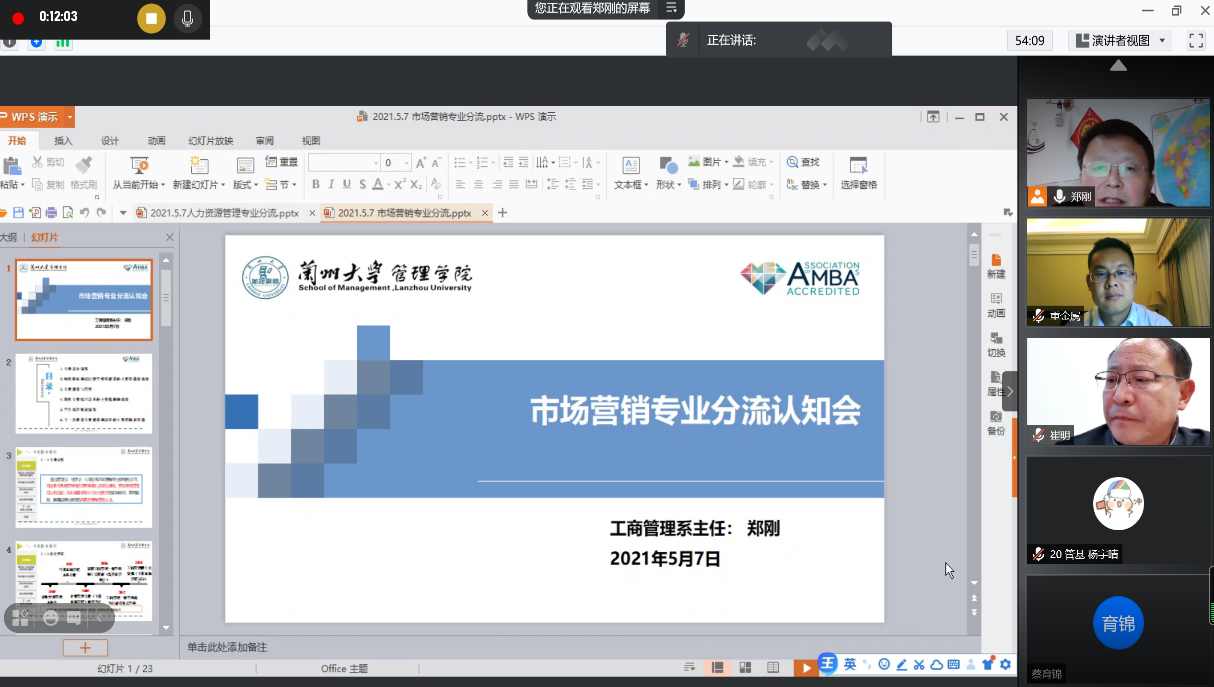Switch to the 插入 ribbon tab
1214x687 pixels.
click(63, 141)
